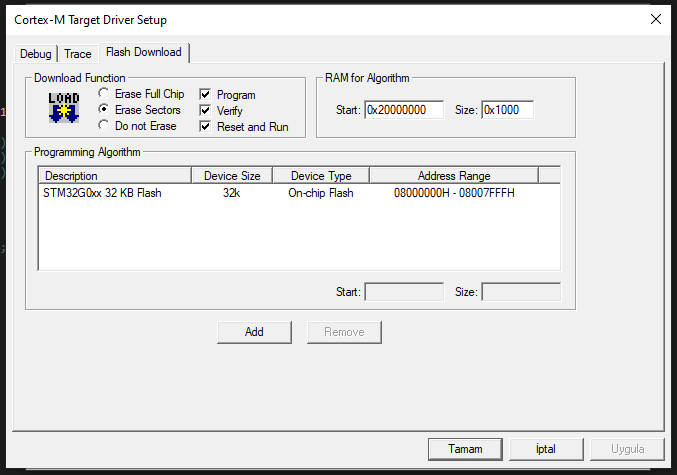Click Programming Algorithm Start field
The width and height of the screenshot is (677, 475).
pos(404,292)
